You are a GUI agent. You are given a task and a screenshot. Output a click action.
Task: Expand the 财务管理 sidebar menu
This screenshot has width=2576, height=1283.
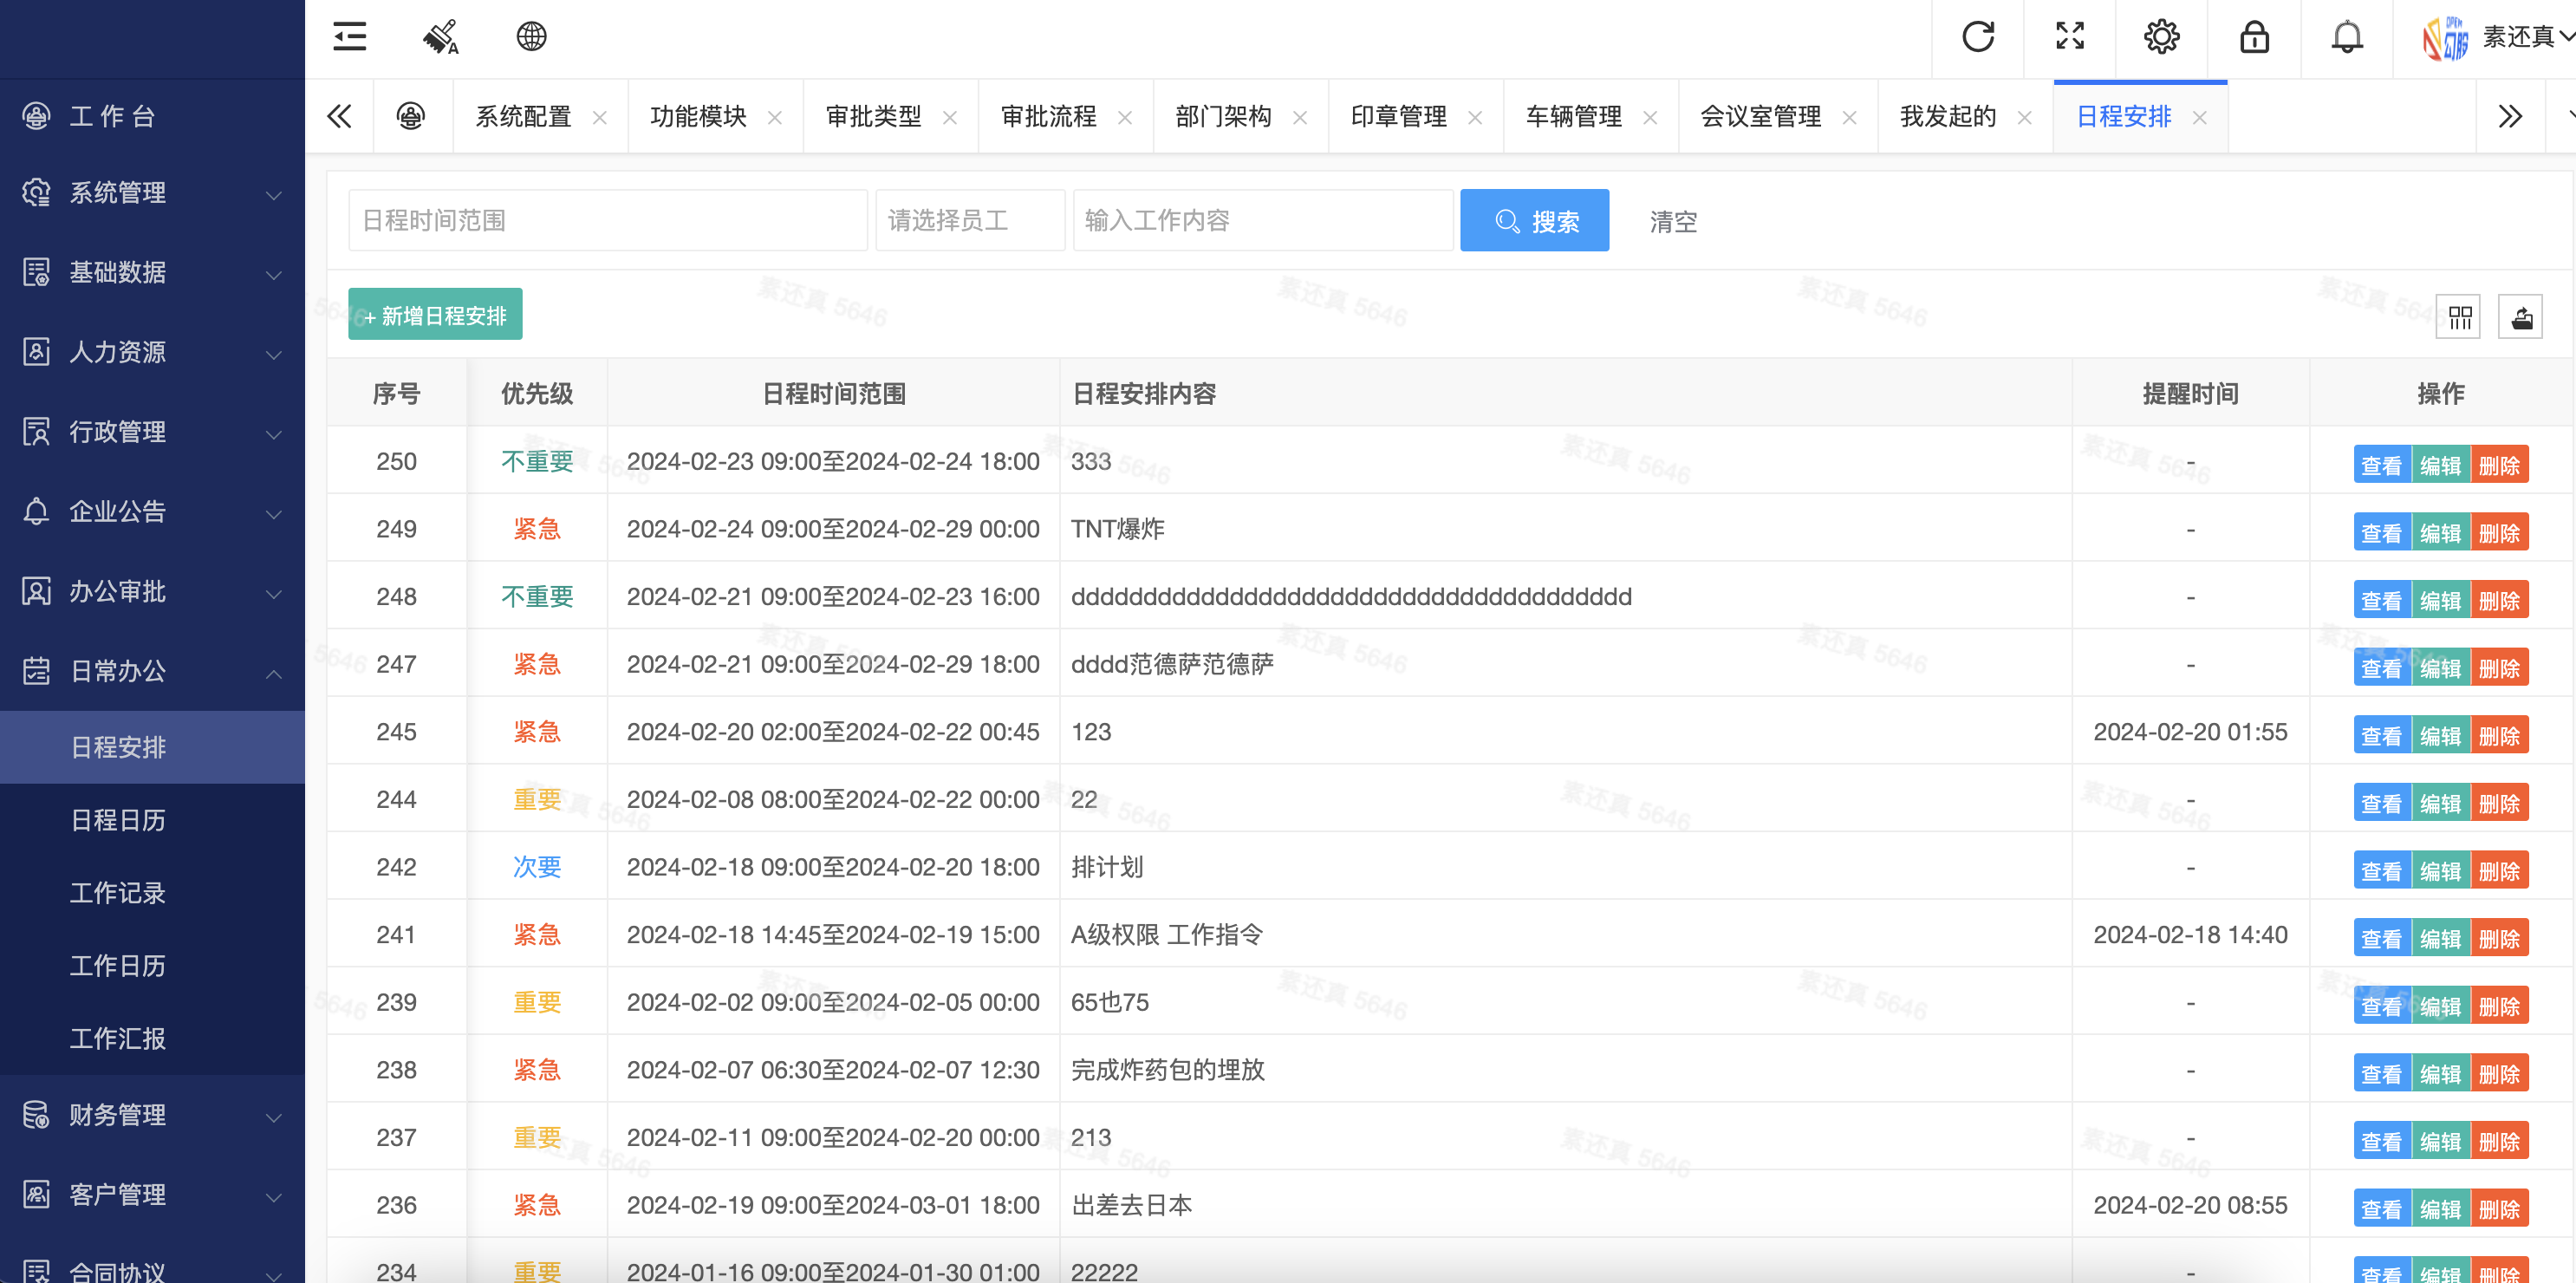152,1115
